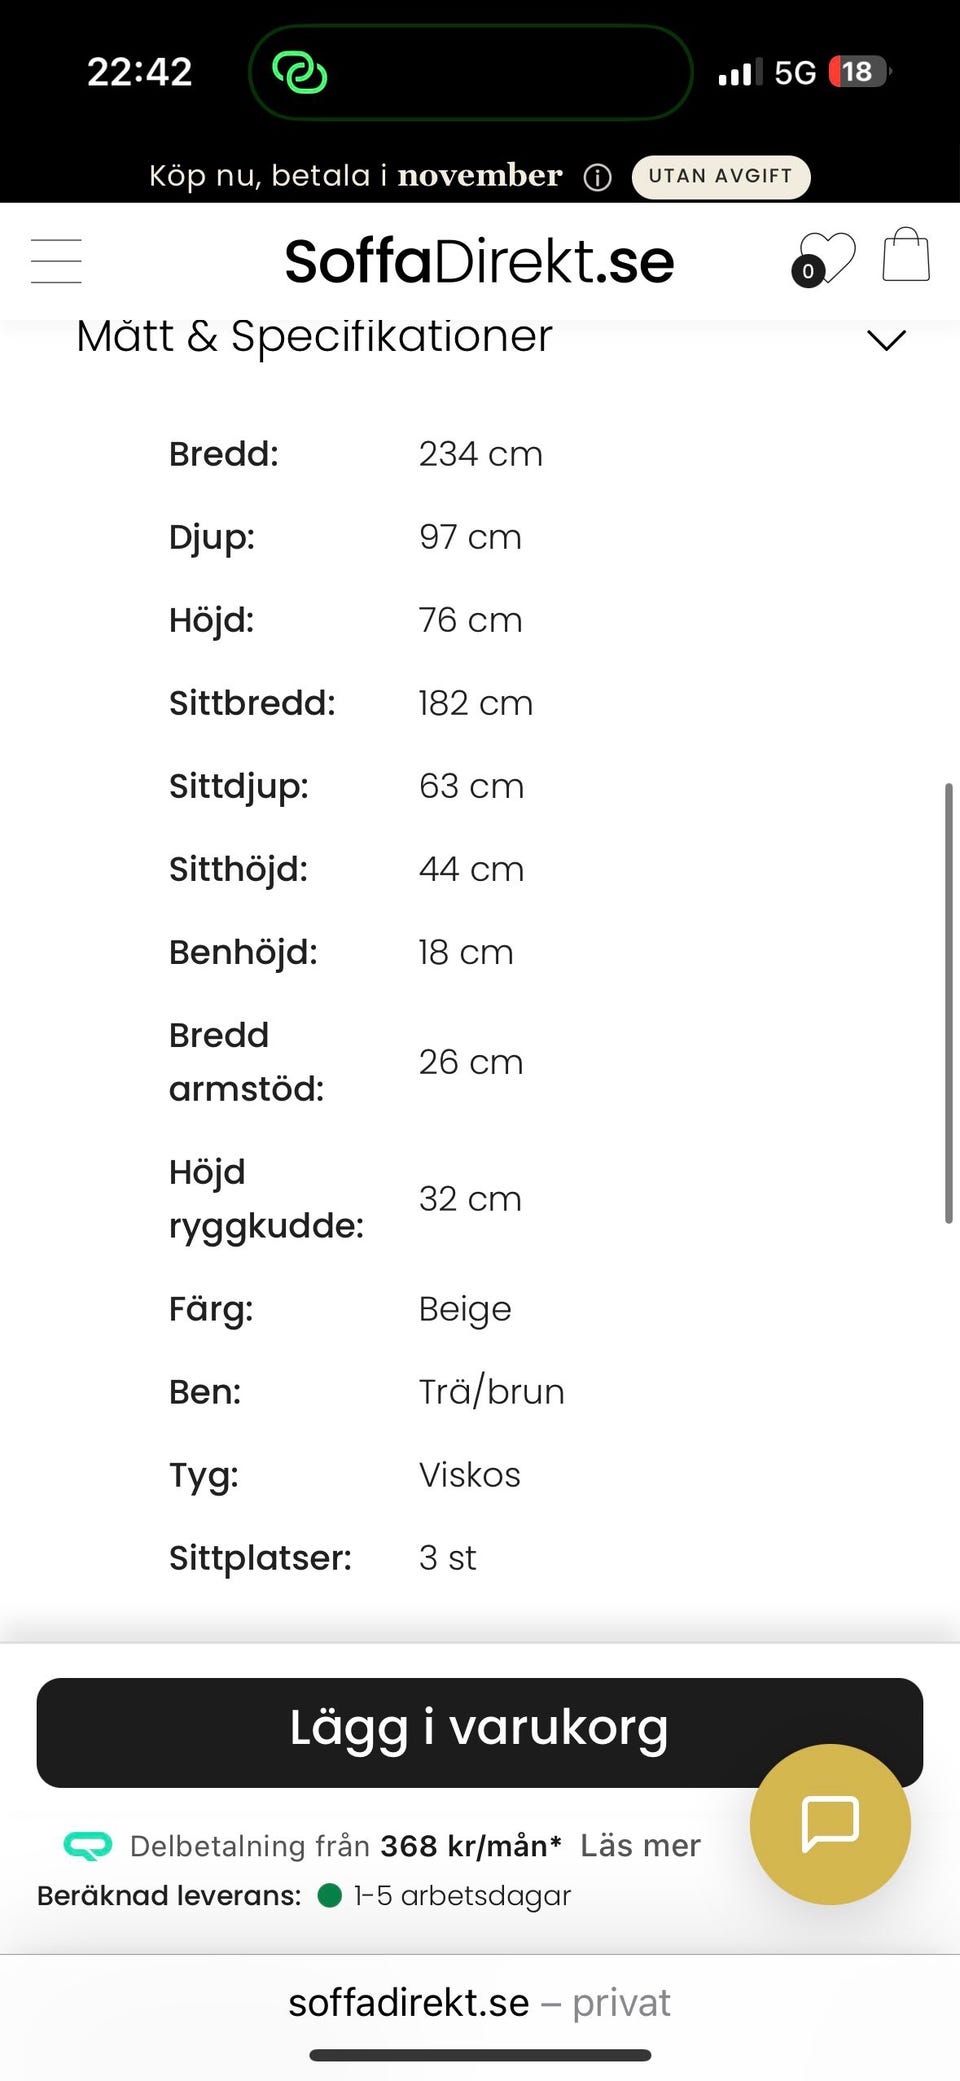Tap the Mått & Specifikationer heading
Viewport: 960px width, 2081px height.
(314, 336)
